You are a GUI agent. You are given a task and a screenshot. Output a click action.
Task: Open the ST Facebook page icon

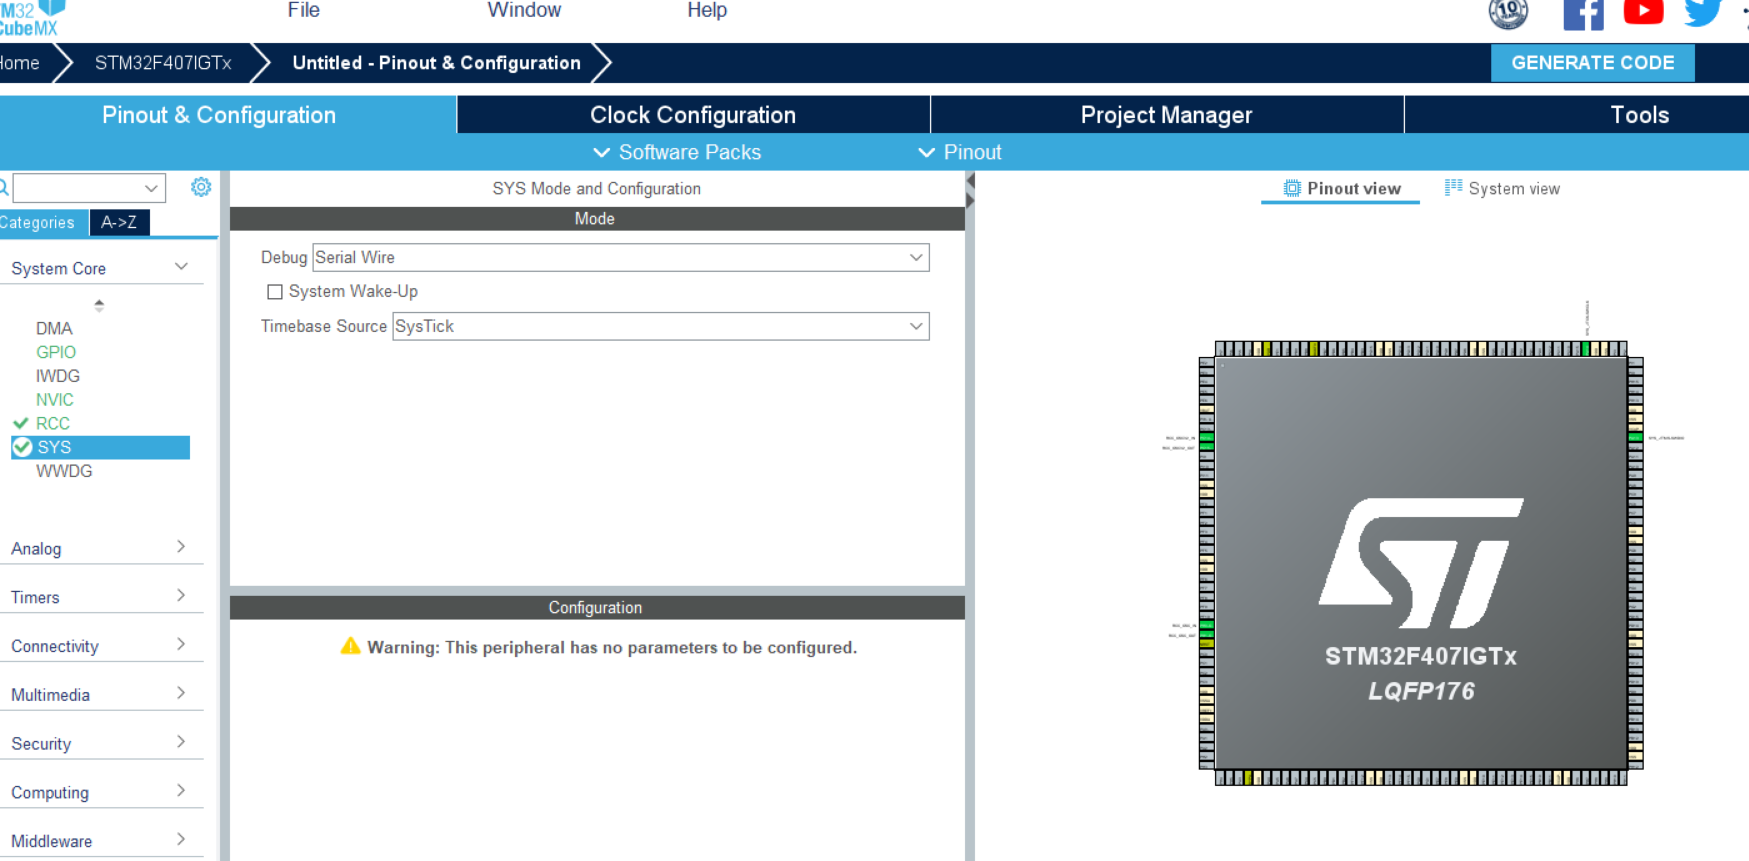[1583, 14]
